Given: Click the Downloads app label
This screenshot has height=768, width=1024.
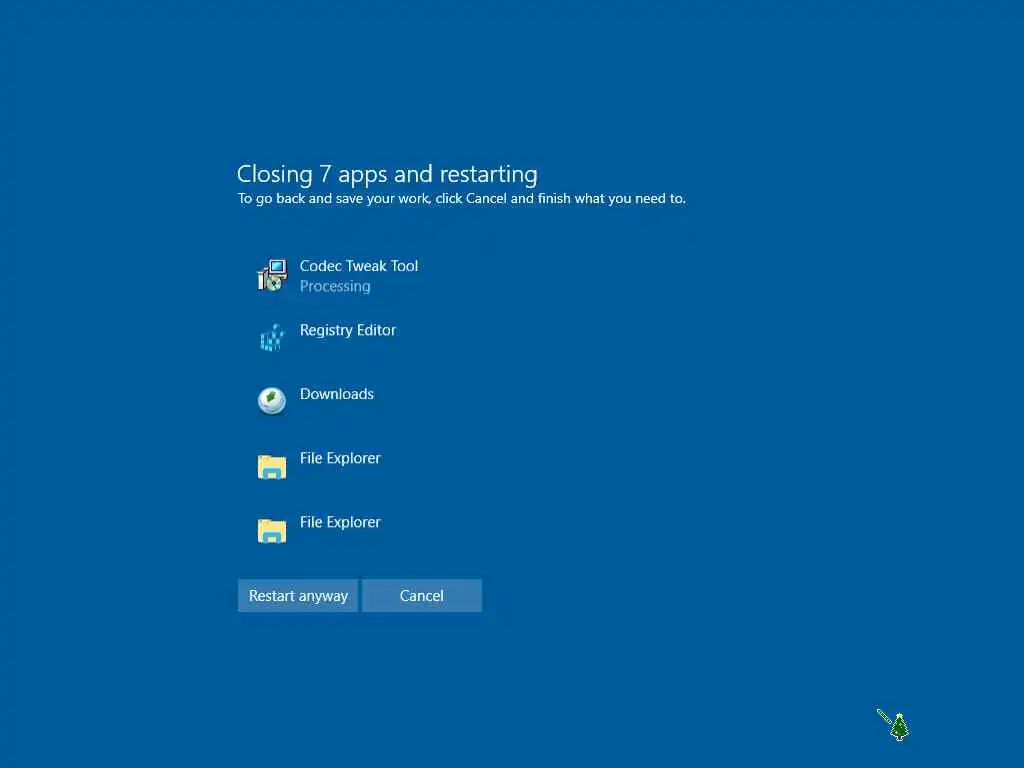Looking at the screenshot, I should pyautogui.click(x=337, y=394).
